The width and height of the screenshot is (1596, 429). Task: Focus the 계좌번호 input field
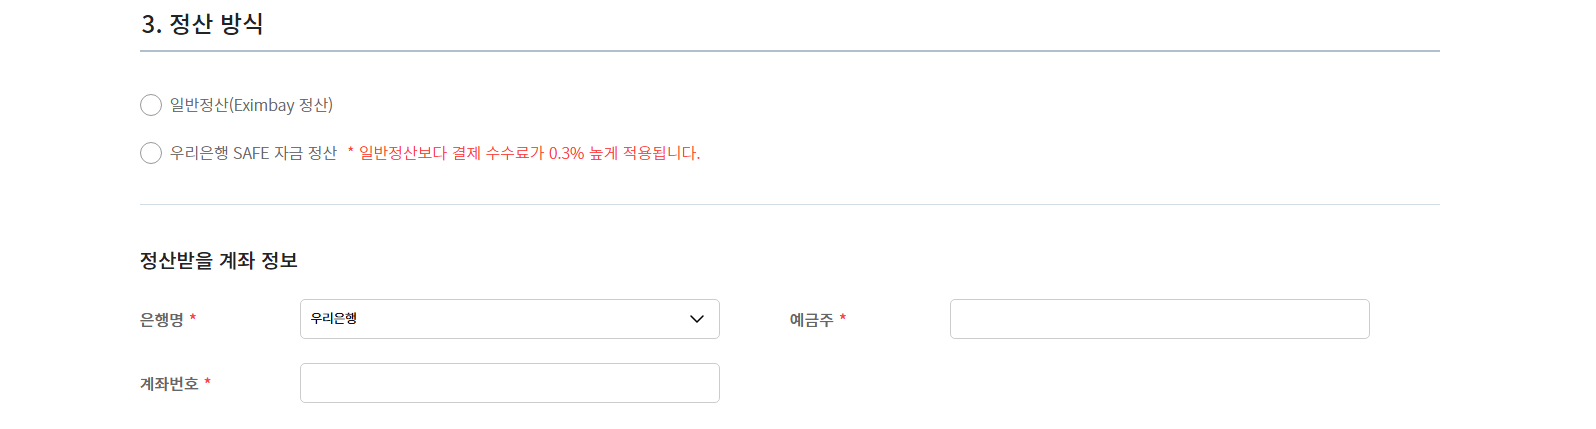[509, 383]
